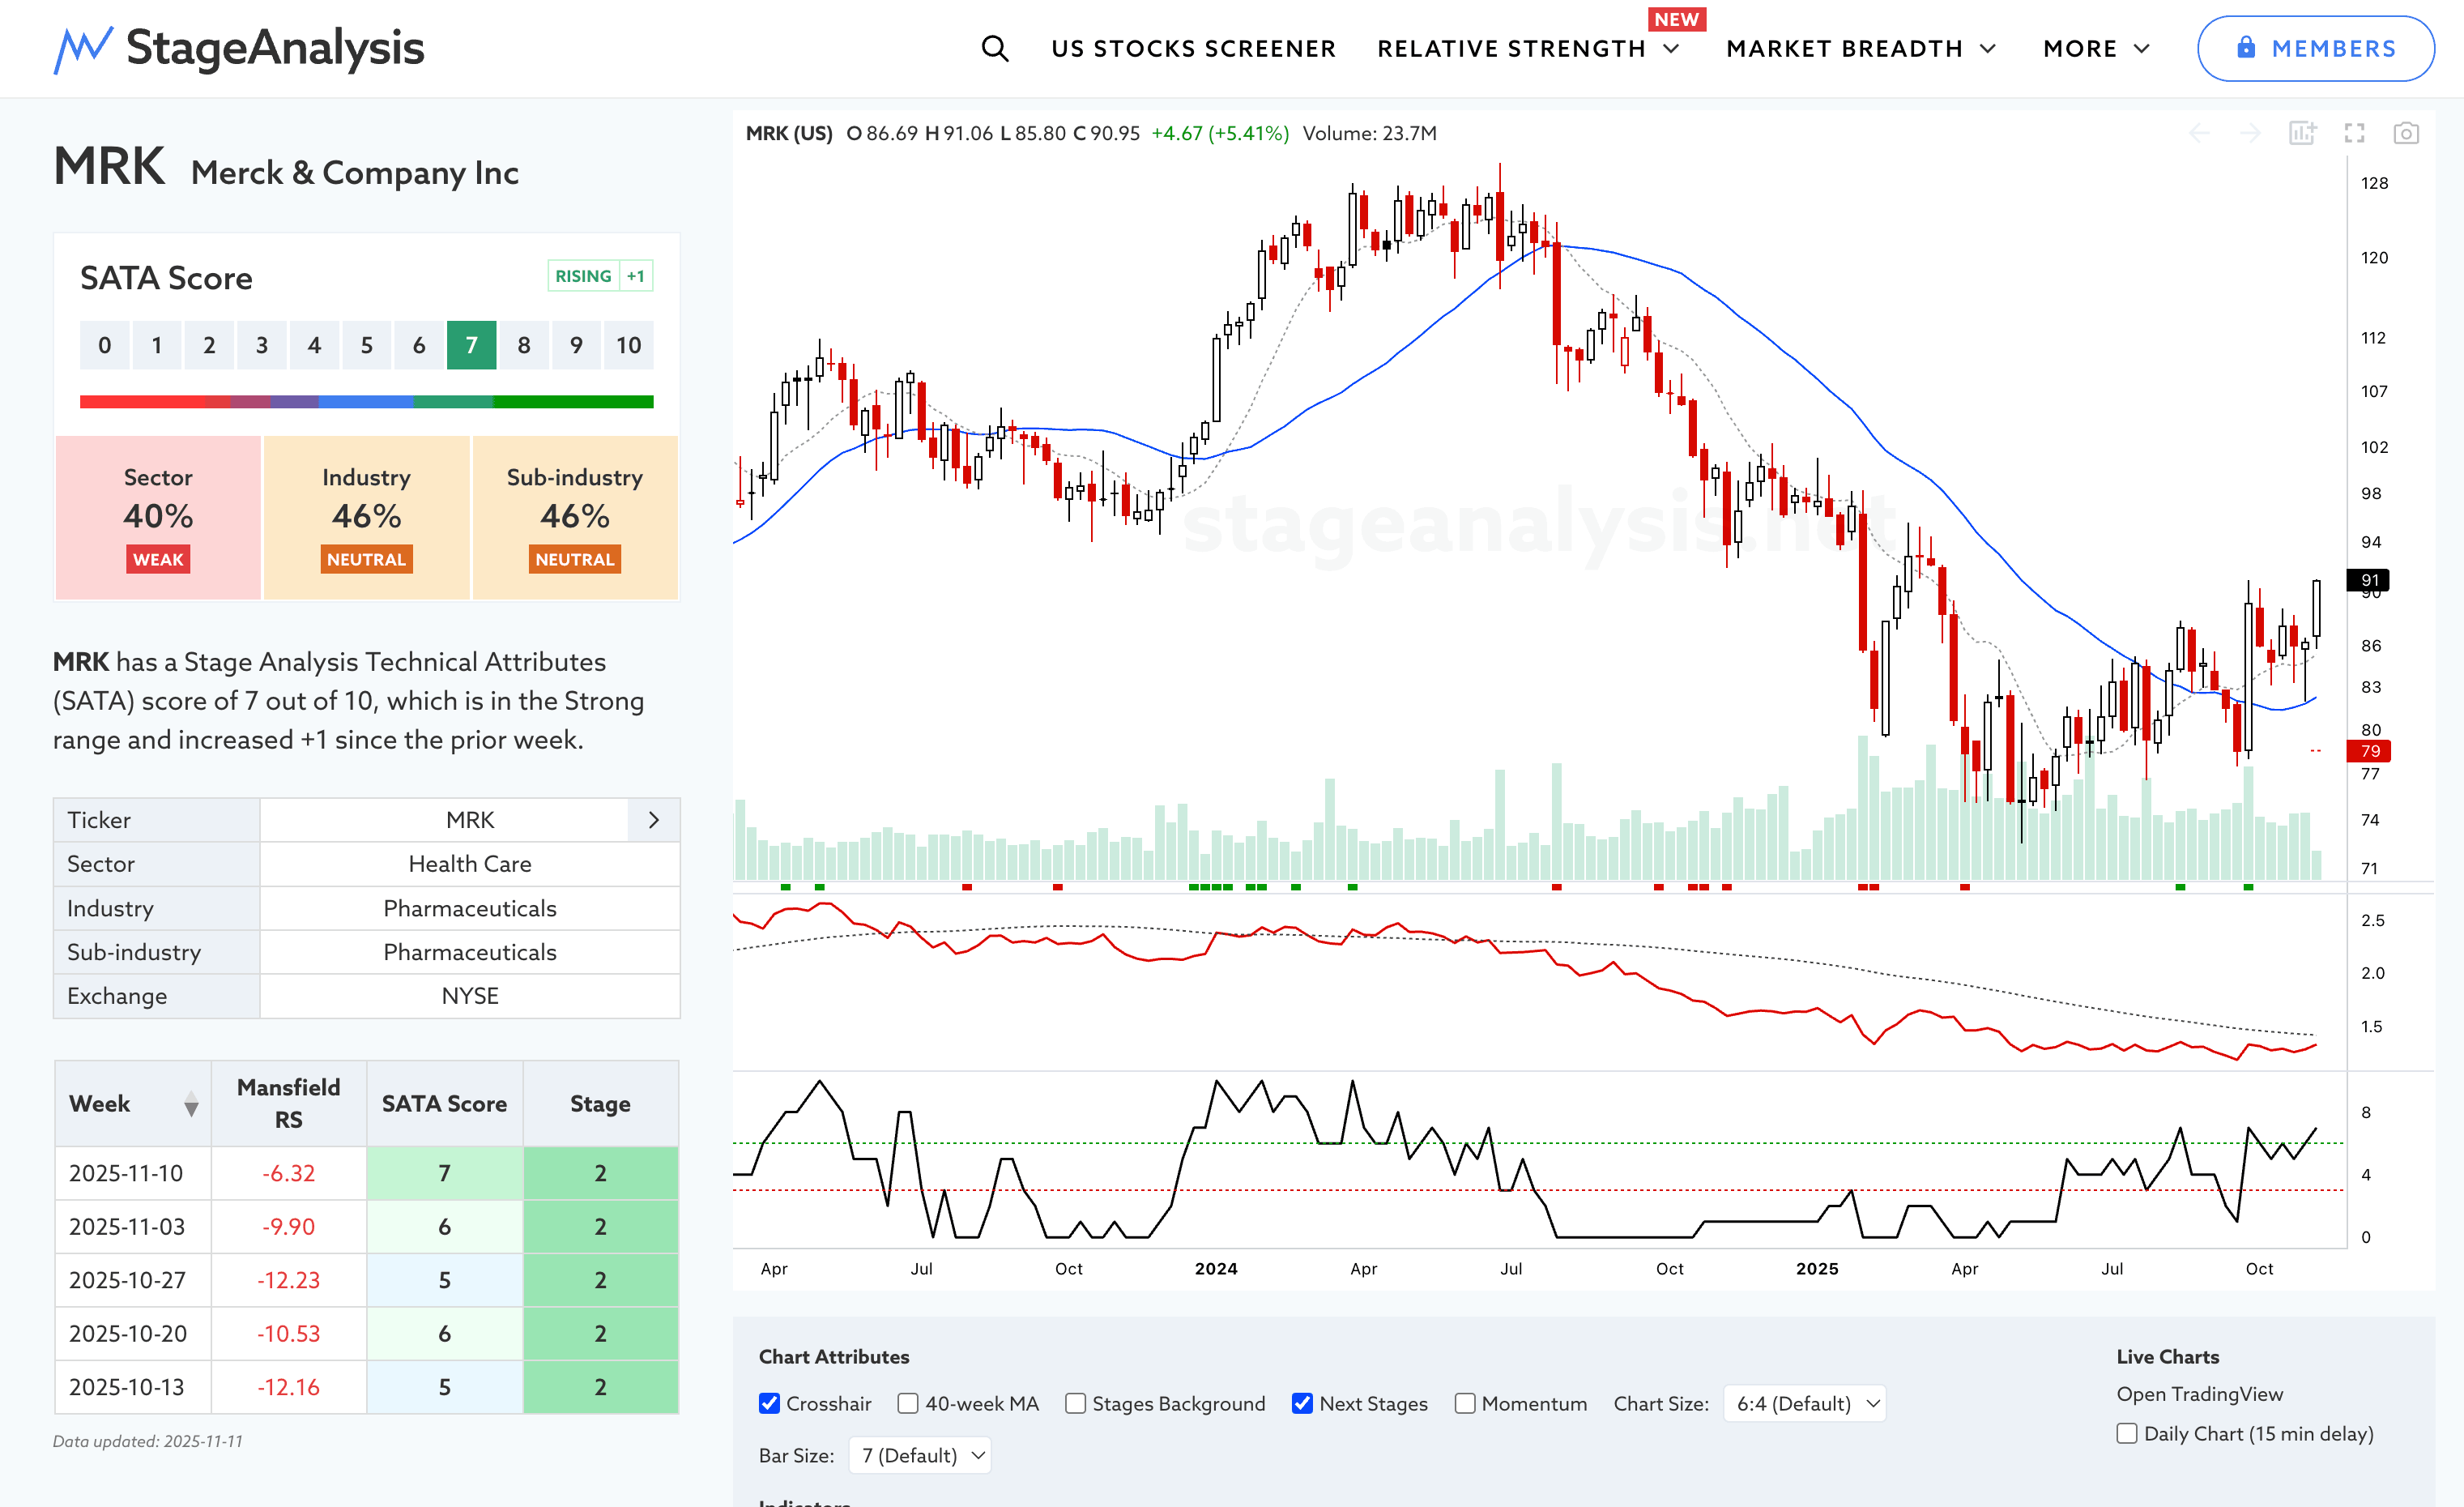Click the chart forward arrow icon

coord(2250,133)
